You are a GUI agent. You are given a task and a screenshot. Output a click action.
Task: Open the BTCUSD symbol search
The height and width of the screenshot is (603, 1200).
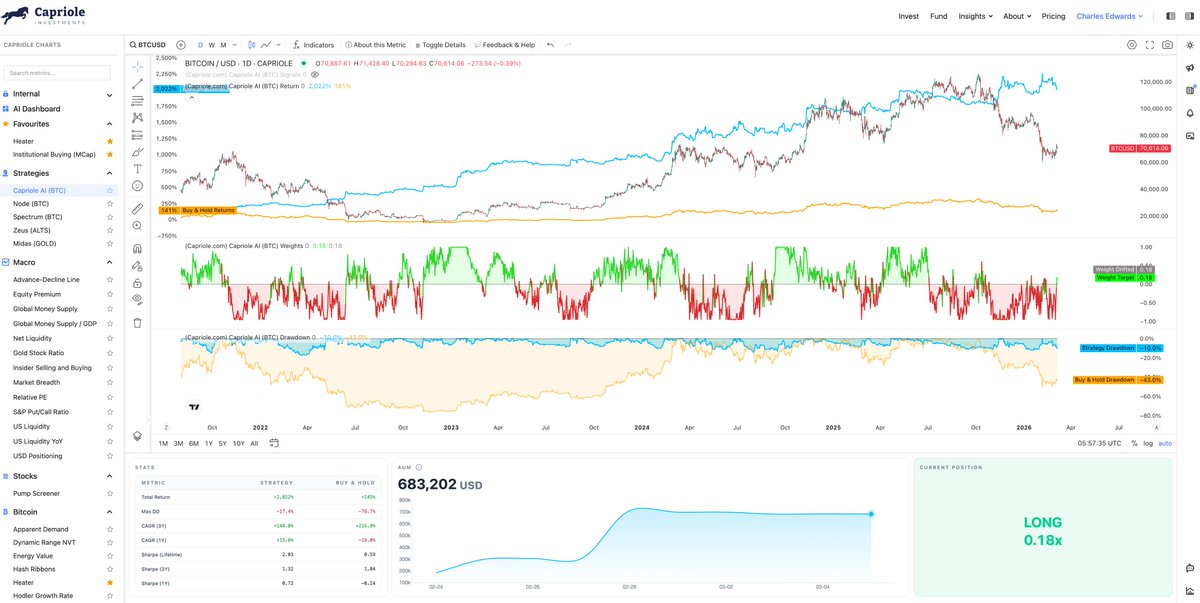[148, 45]
